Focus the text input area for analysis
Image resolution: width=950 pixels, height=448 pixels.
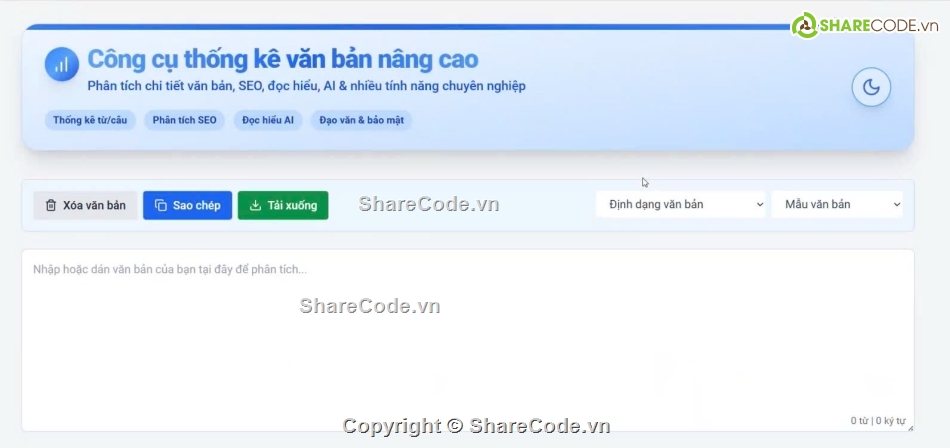point(468,340)
